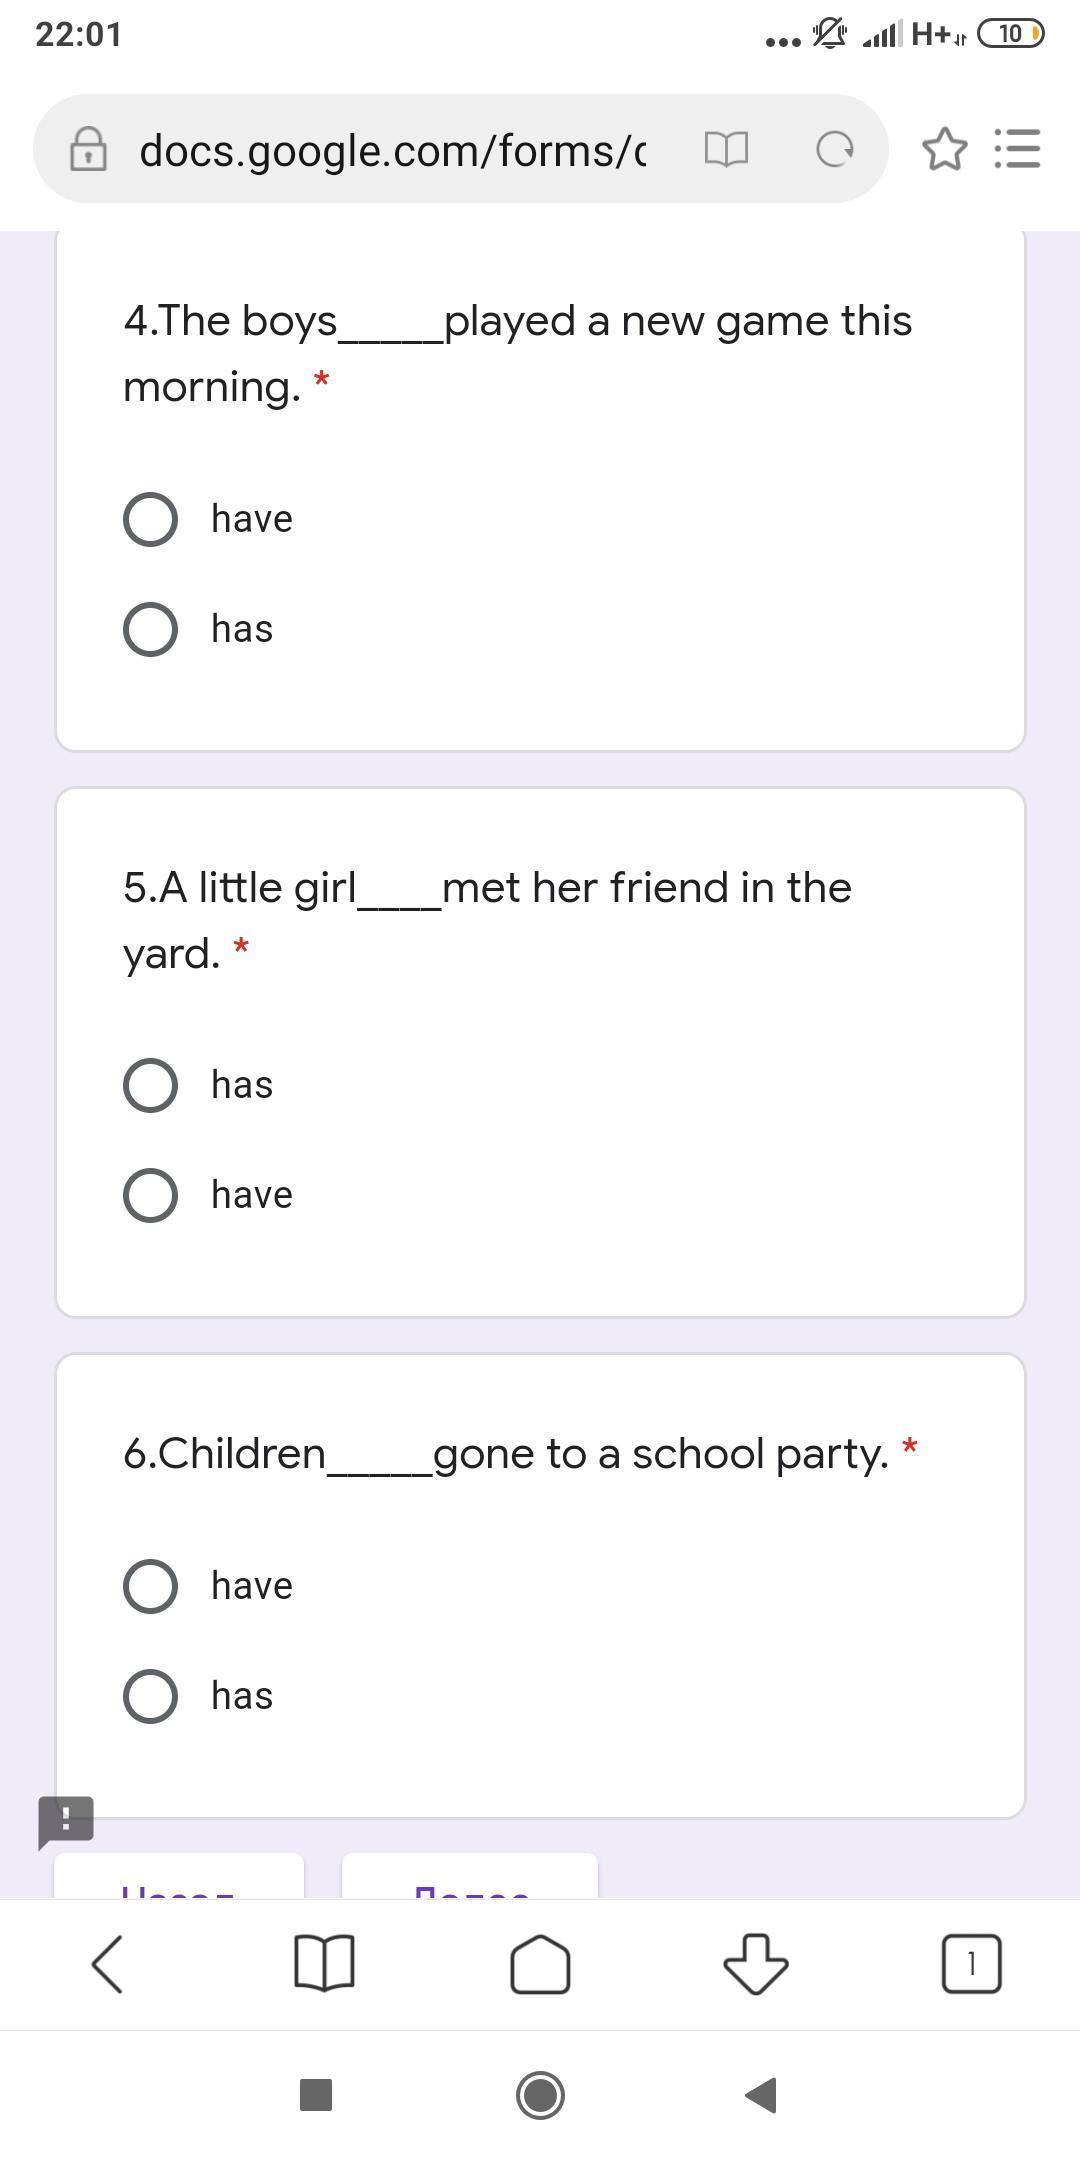Tap the lock icon in address bar
Screen dimensions: 1080x2160
88,150
